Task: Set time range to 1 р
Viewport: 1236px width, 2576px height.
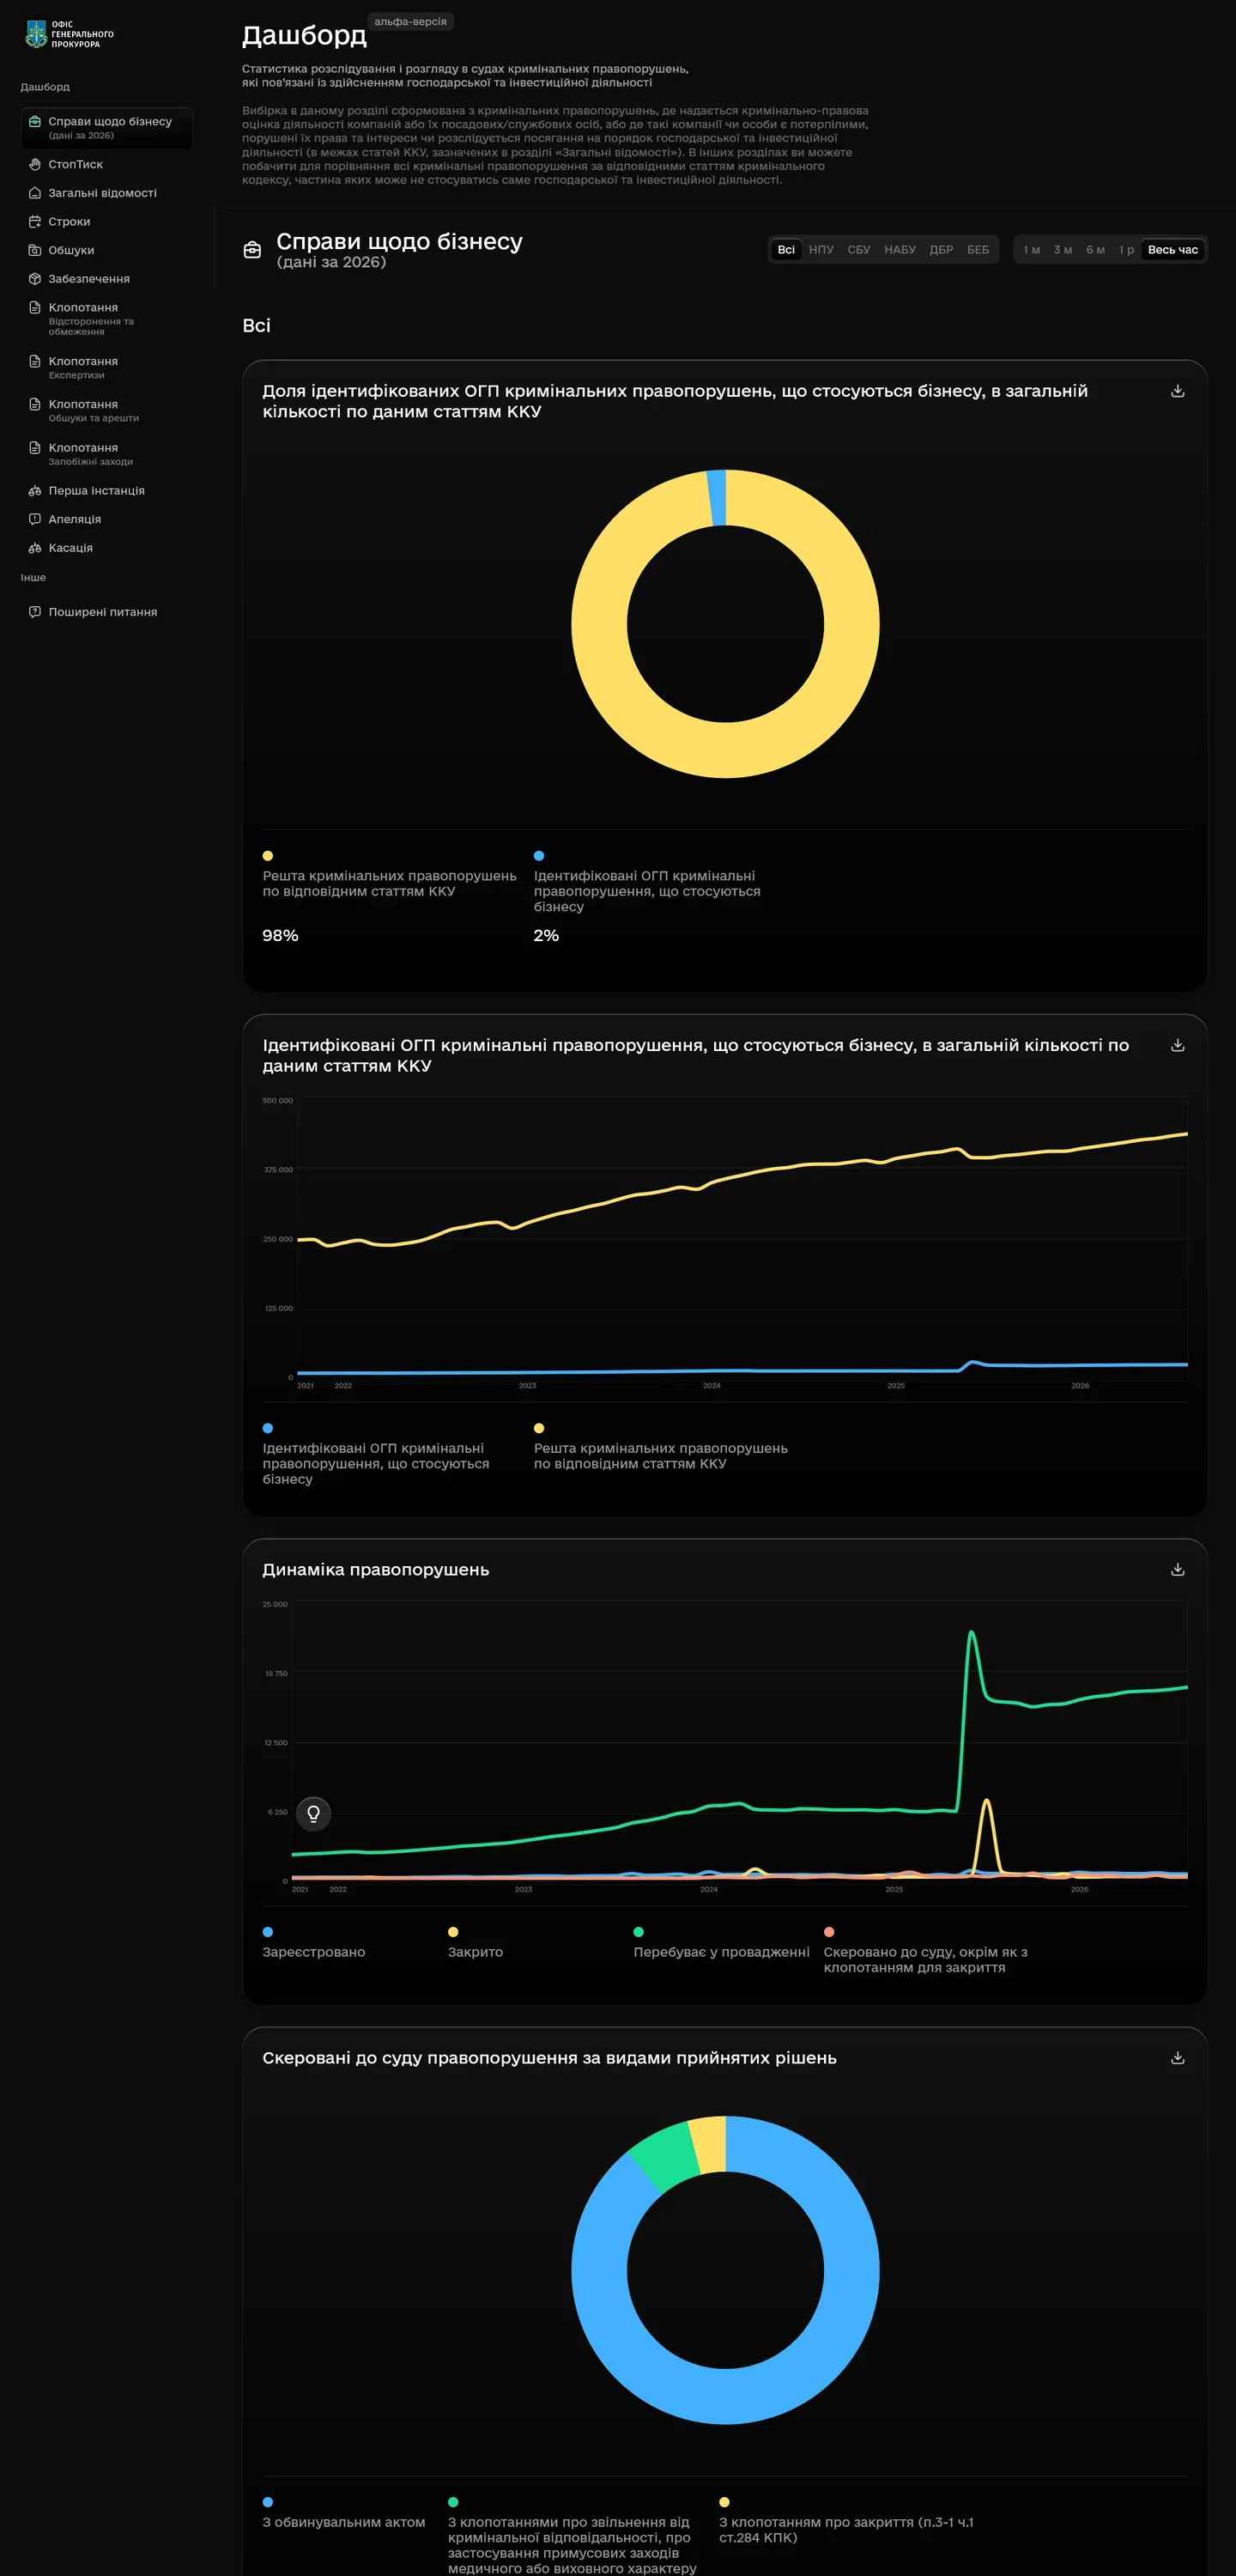Action: point(1126,250)
